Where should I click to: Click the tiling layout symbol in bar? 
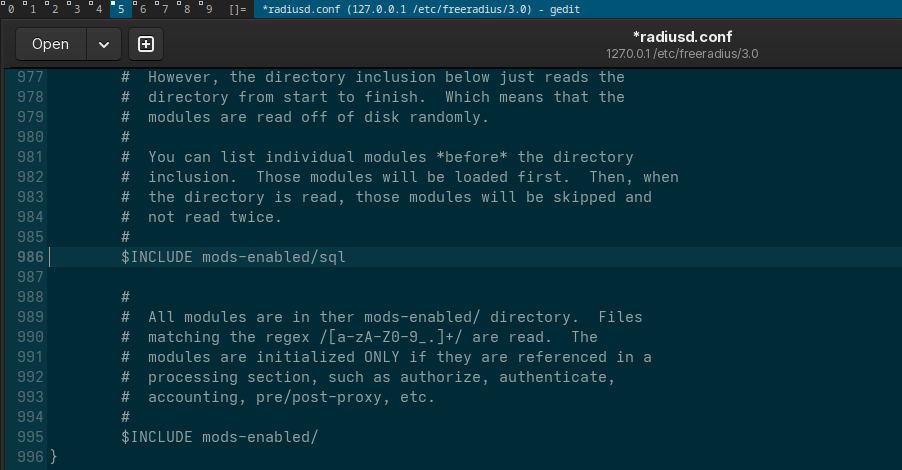tap(237, 9)
